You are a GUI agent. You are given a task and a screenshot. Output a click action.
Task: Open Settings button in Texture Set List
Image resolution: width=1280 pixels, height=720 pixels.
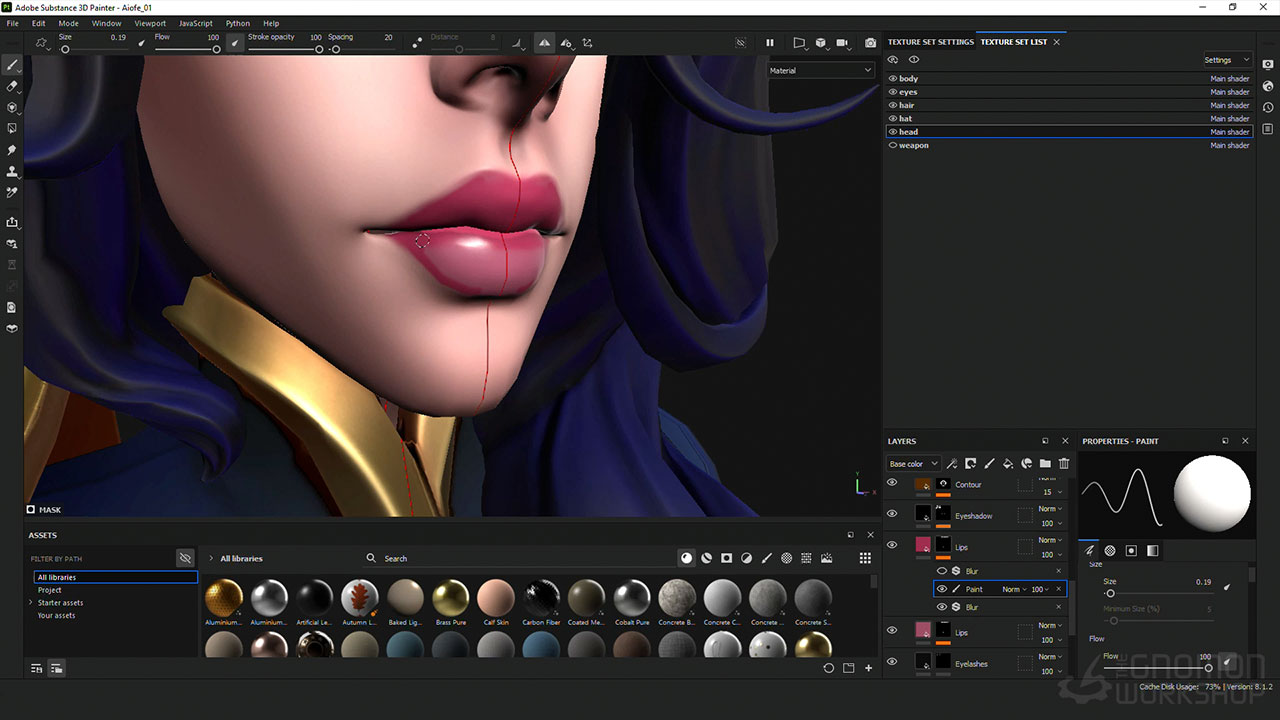point(1226,60)
